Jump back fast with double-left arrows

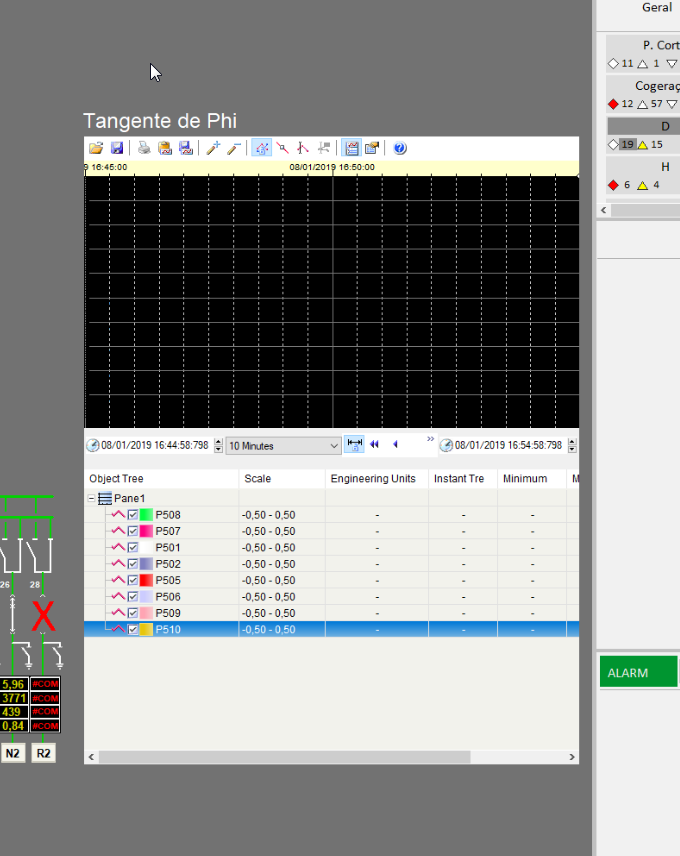click(x=374, y=444)
